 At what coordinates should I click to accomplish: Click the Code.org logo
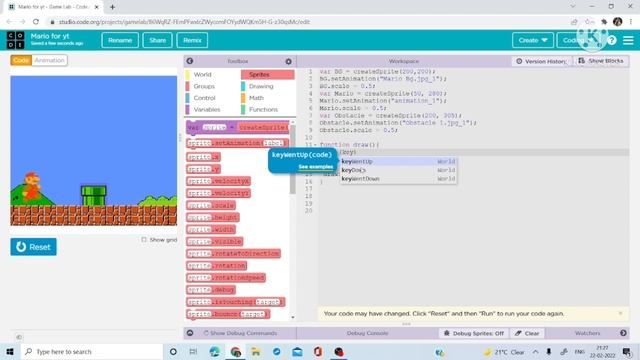16,40
